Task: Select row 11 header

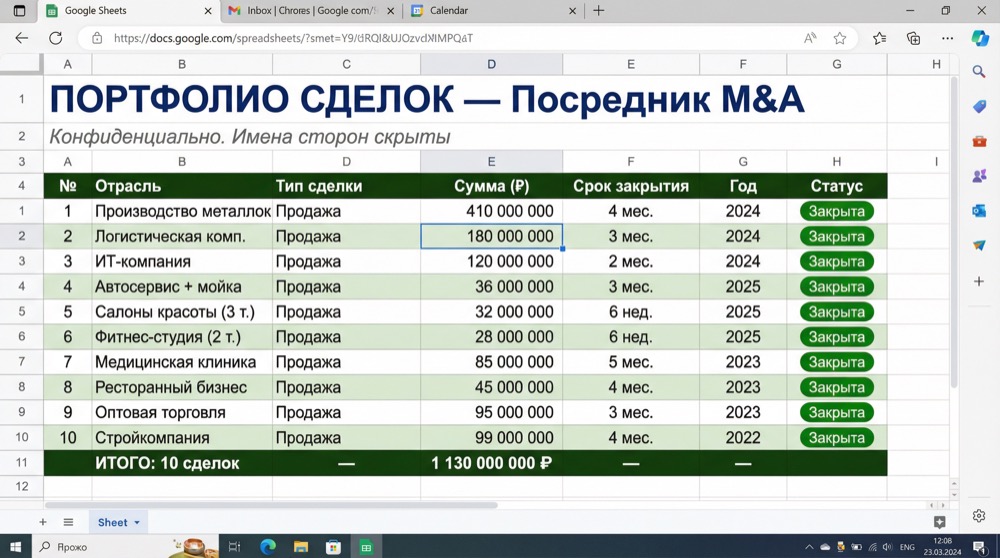Action: [22, 462]
